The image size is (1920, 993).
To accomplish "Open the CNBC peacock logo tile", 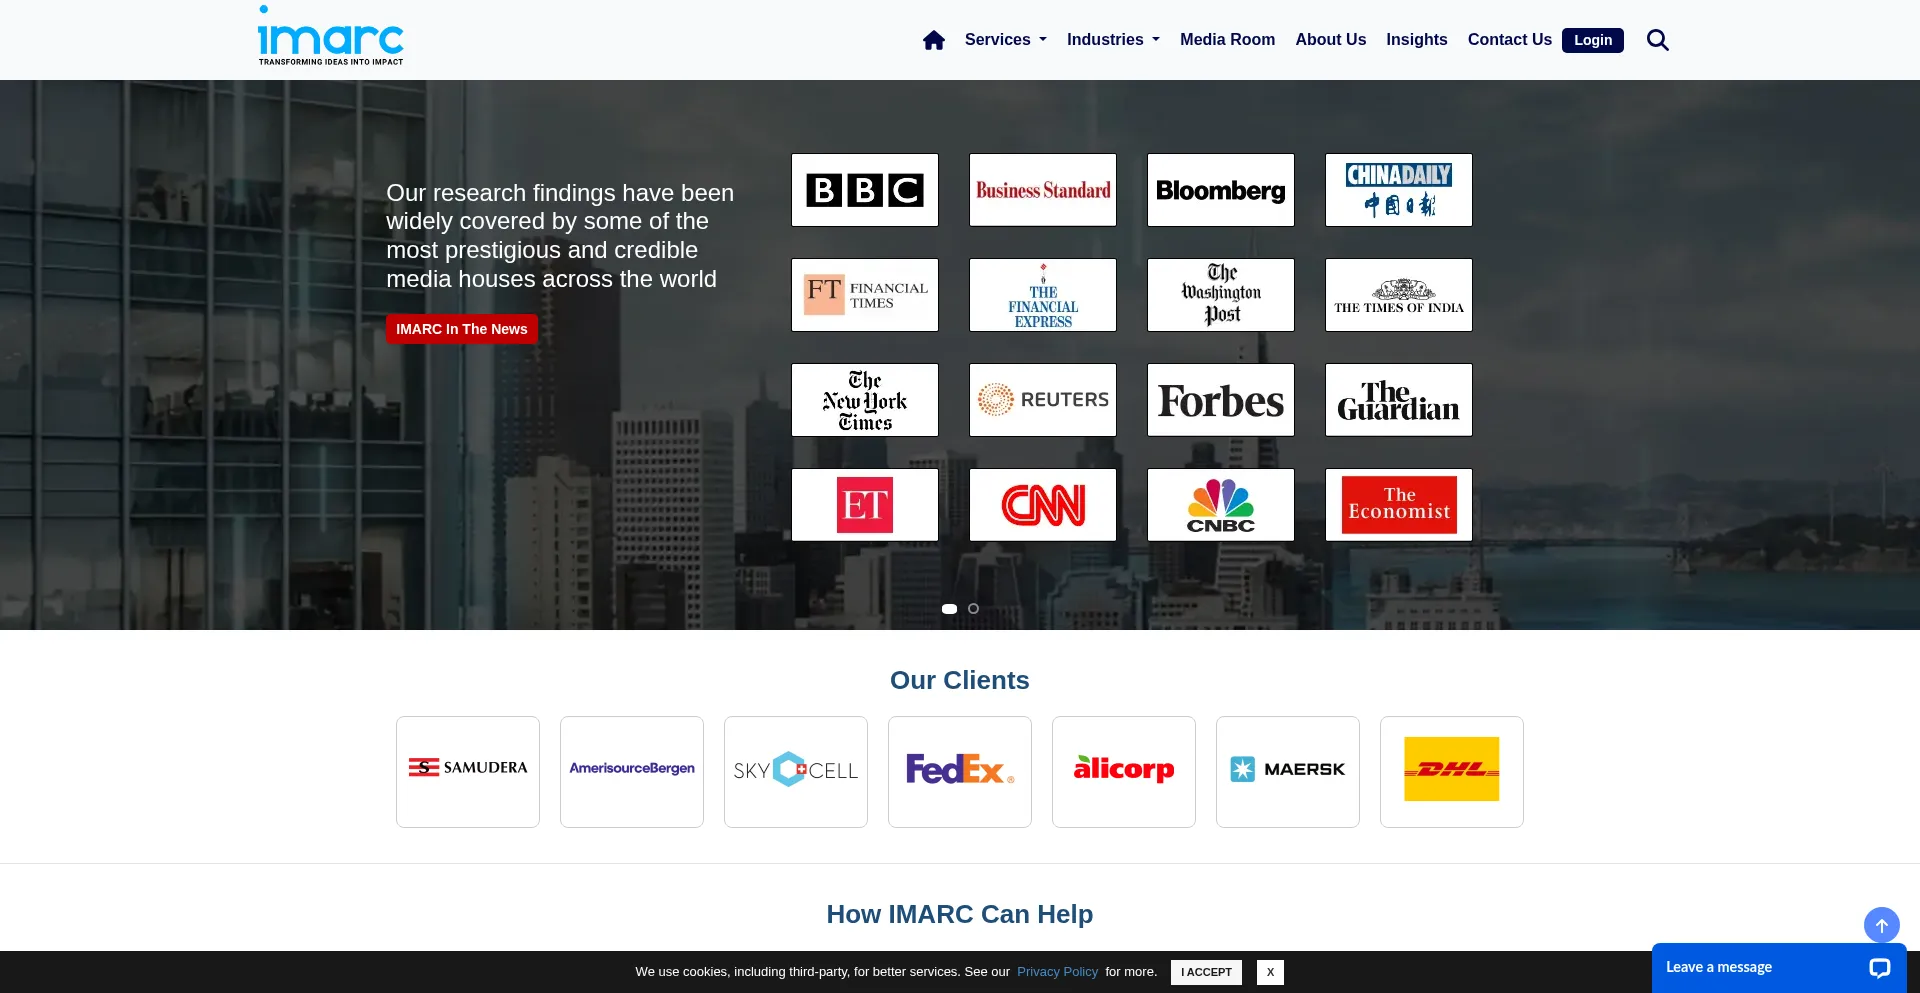I will [1221, 505].
